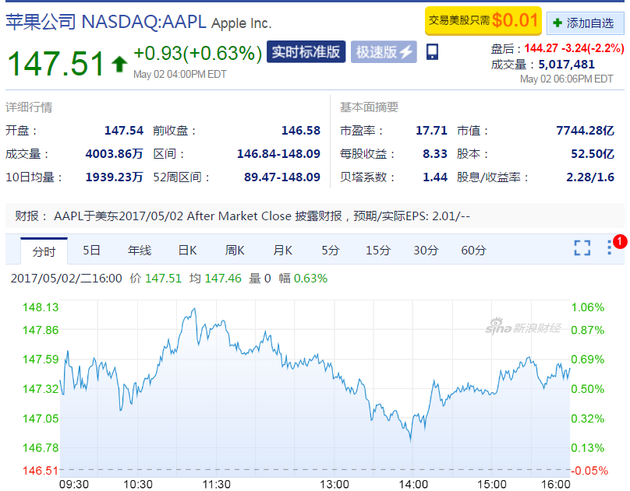The height and width of the screenshot is (491, 630).
Task: Click the 成交量 value 4003.86万
Action: pos(114,154)
